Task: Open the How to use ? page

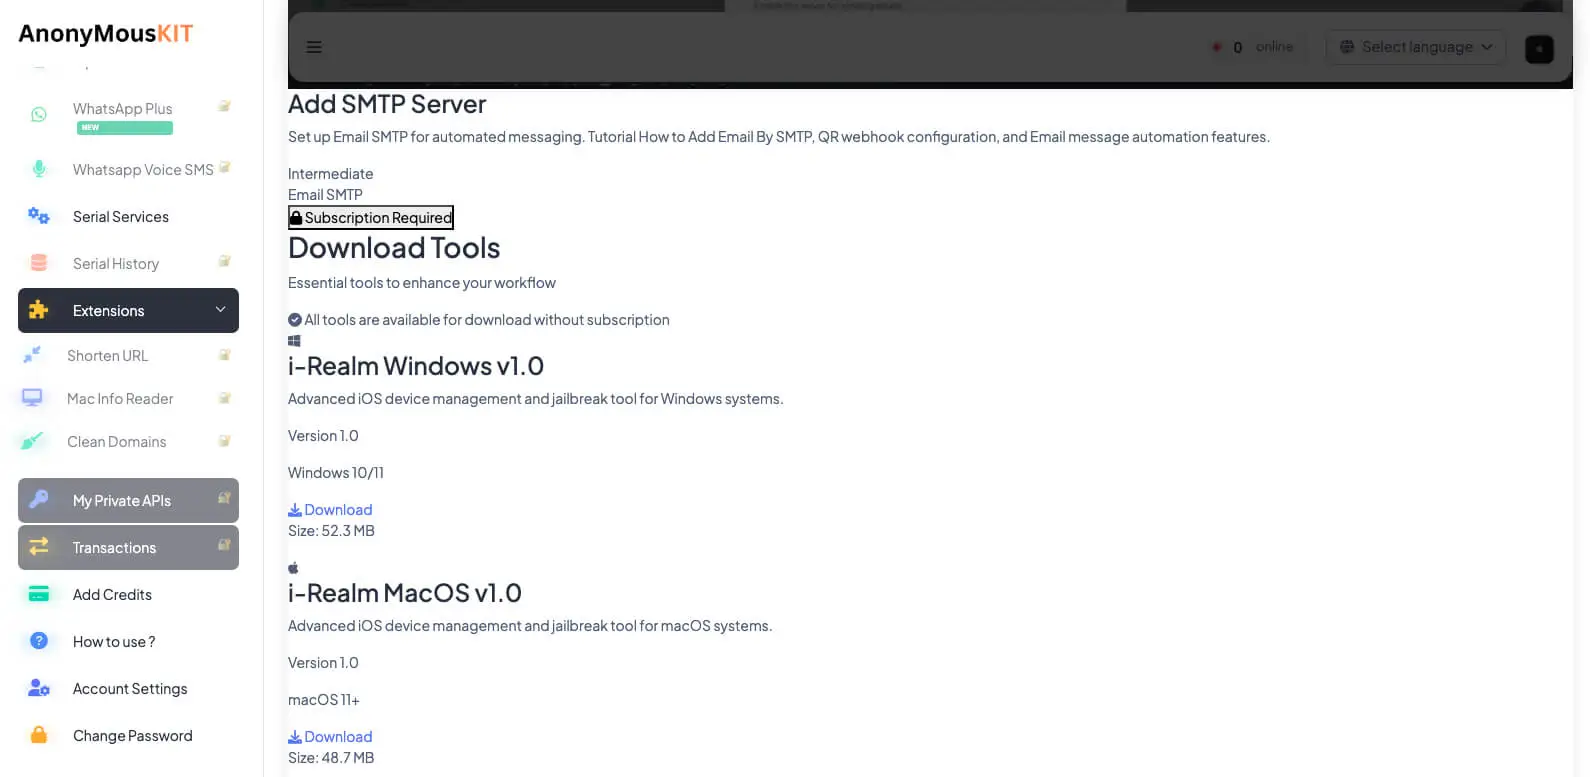Action: (128, 641)
